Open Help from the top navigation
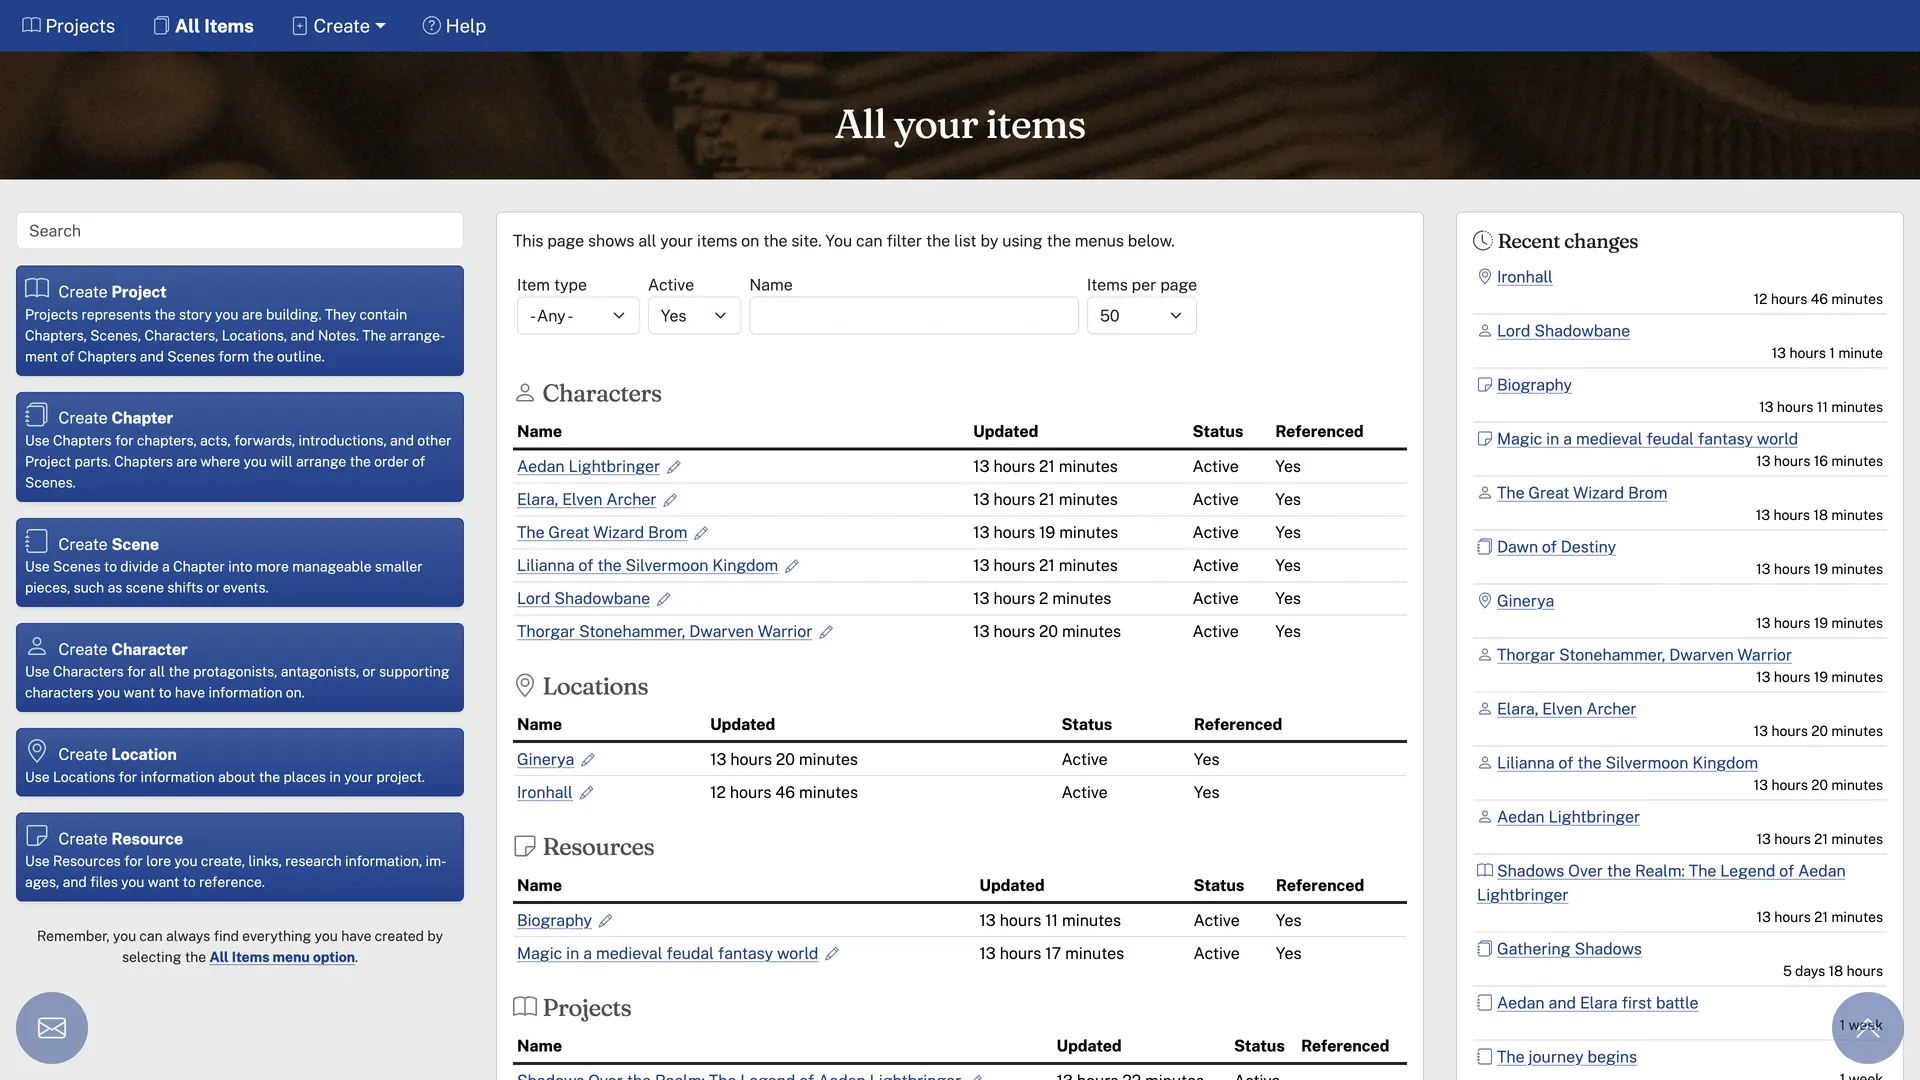This screenshot has width=1920, height=1080. coord(454,26)
